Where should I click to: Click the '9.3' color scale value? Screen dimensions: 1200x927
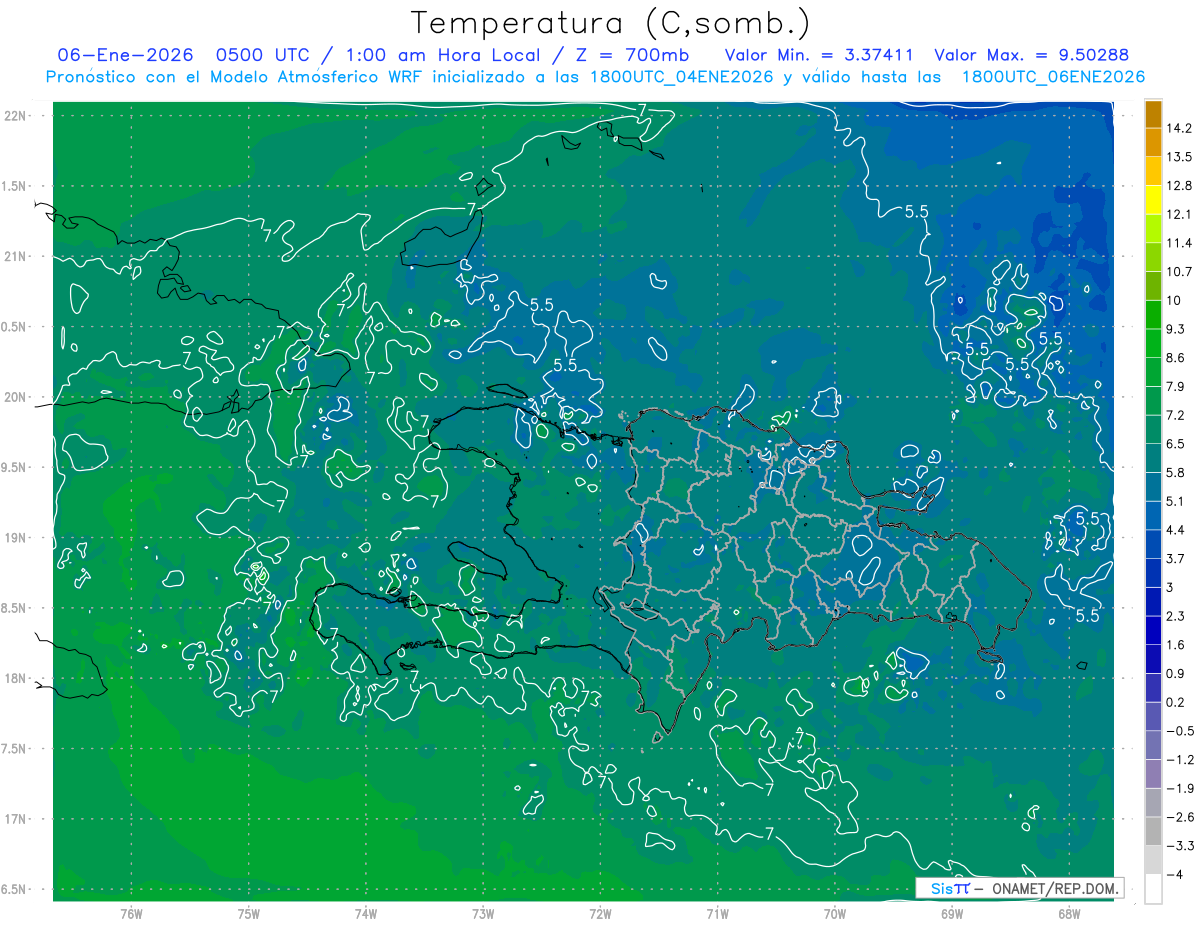(1175, 329)
